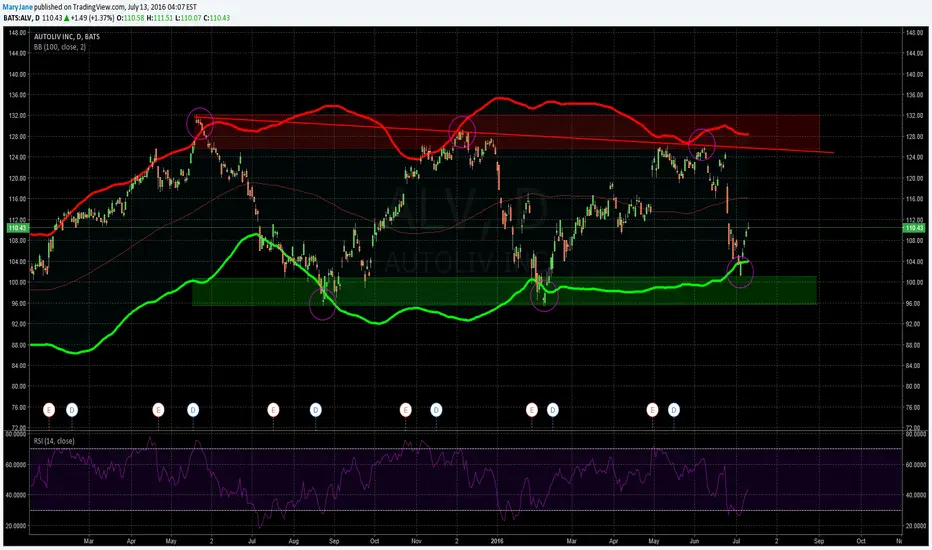Select the BB (100, close, 2) indicator label

pyautogui.click(x=59, y=47)
